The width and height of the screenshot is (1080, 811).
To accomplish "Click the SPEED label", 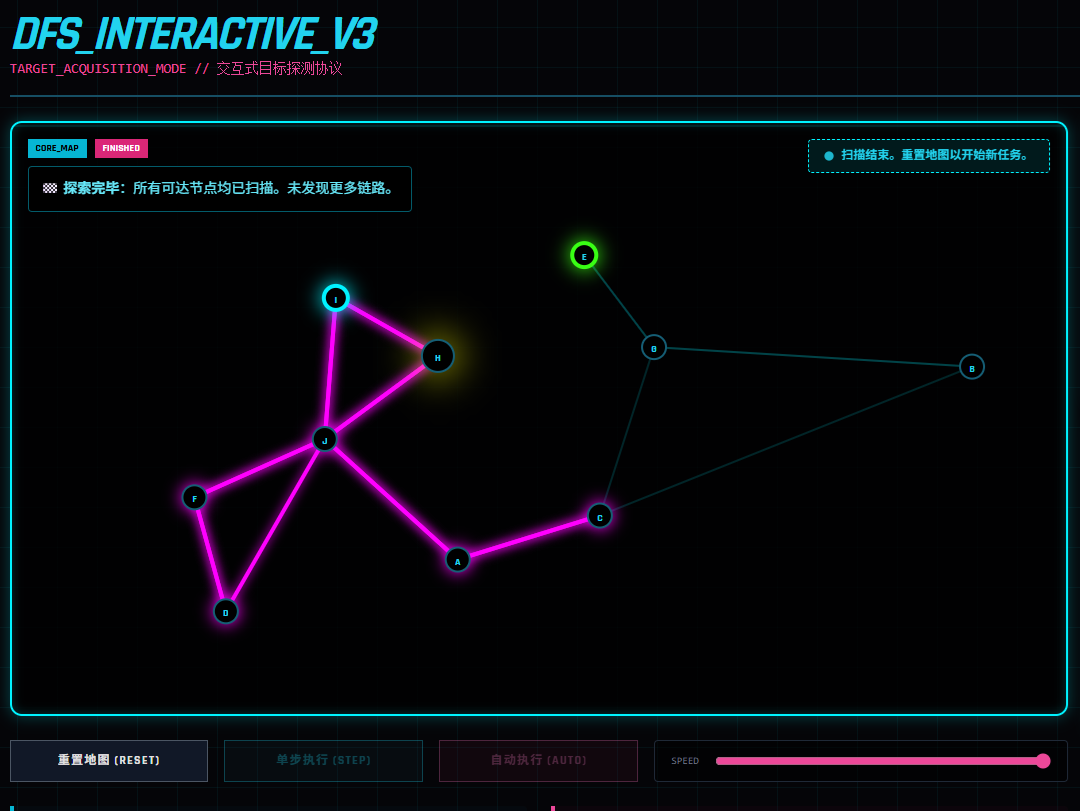I will [x=685, y=761].
